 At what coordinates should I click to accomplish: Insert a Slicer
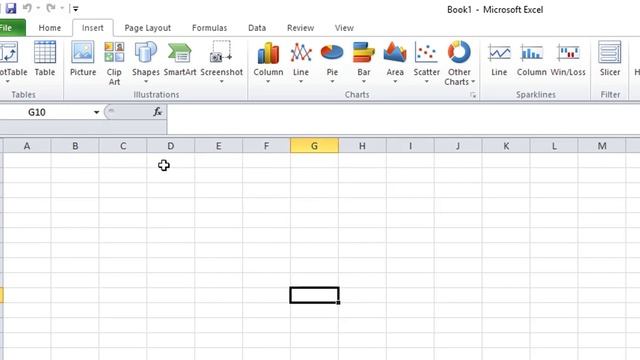point(610,58)
